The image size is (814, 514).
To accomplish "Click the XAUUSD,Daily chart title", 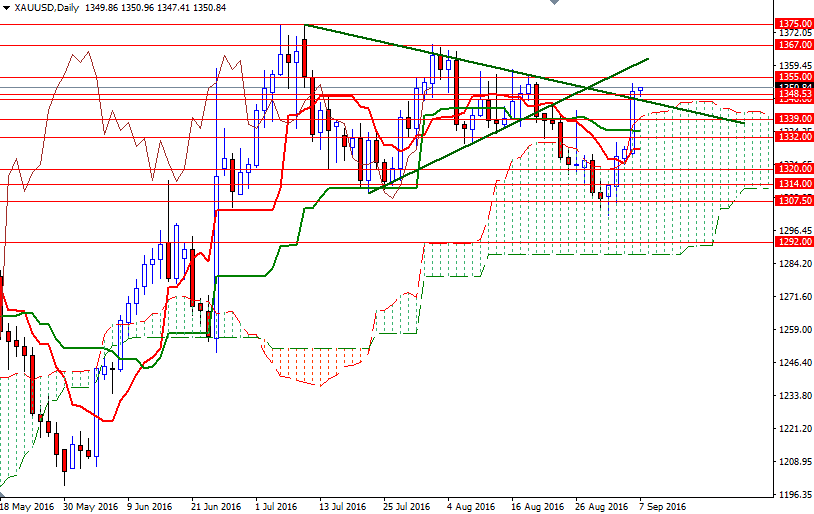I will 47,8.
